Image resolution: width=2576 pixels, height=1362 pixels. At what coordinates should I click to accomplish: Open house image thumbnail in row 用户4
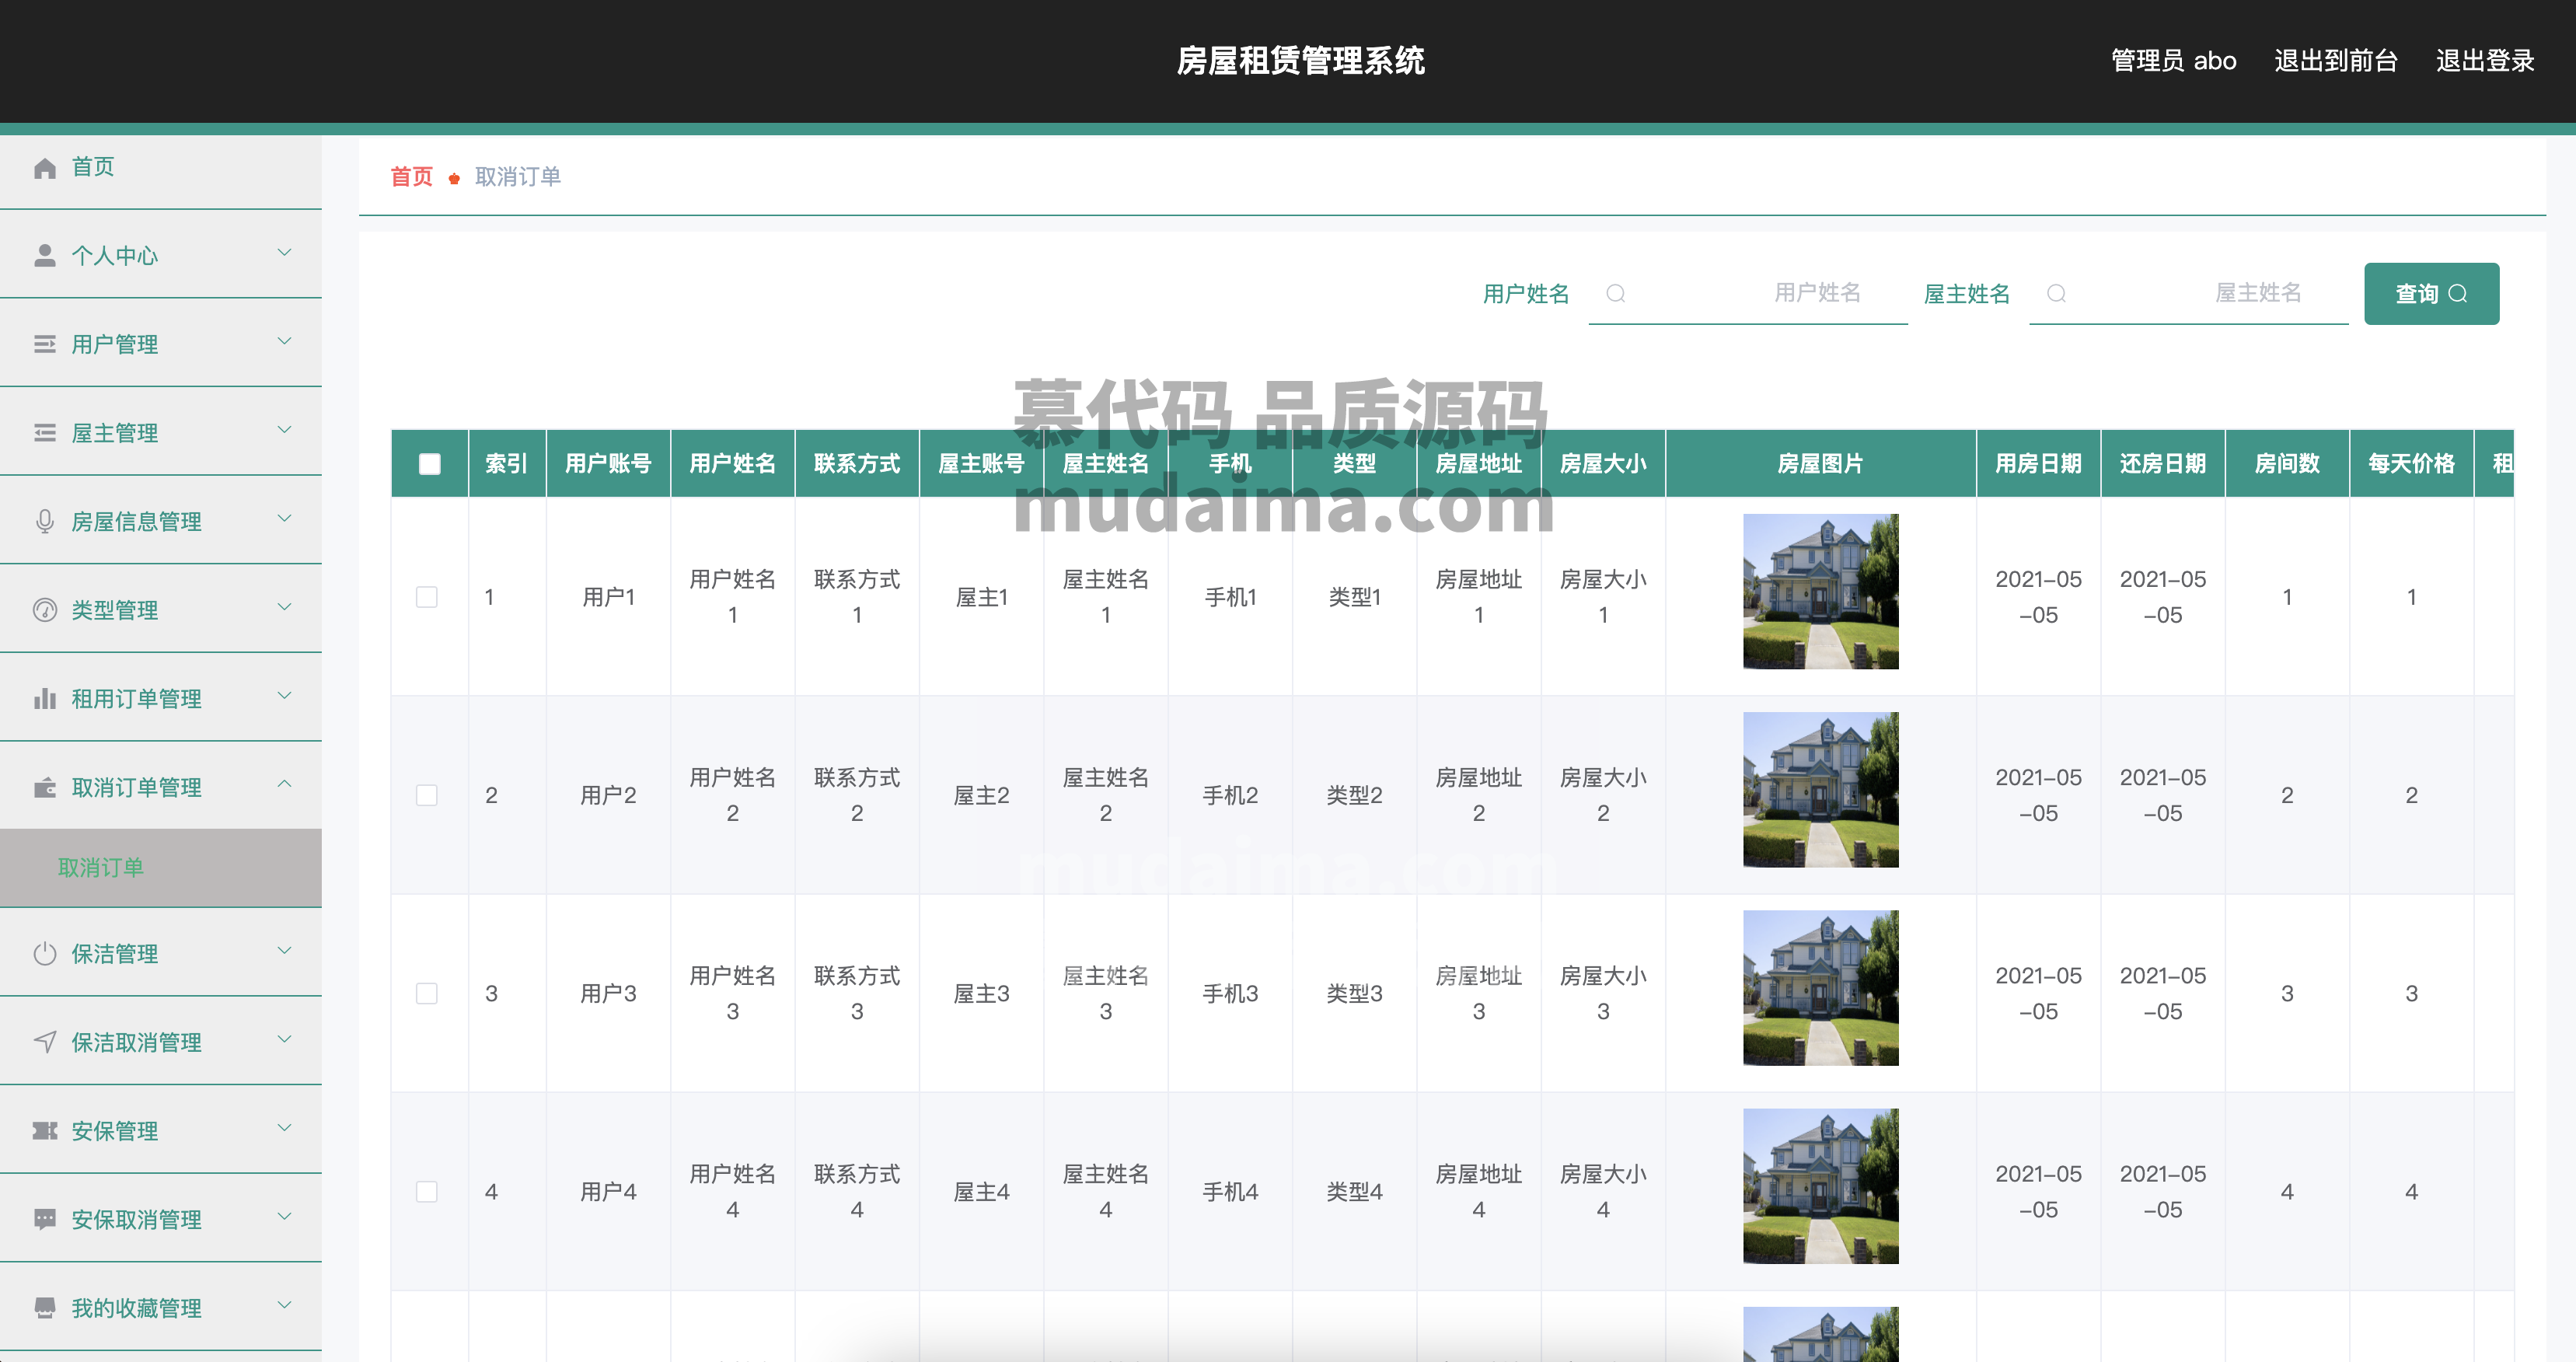(x=1821, y=1186)
